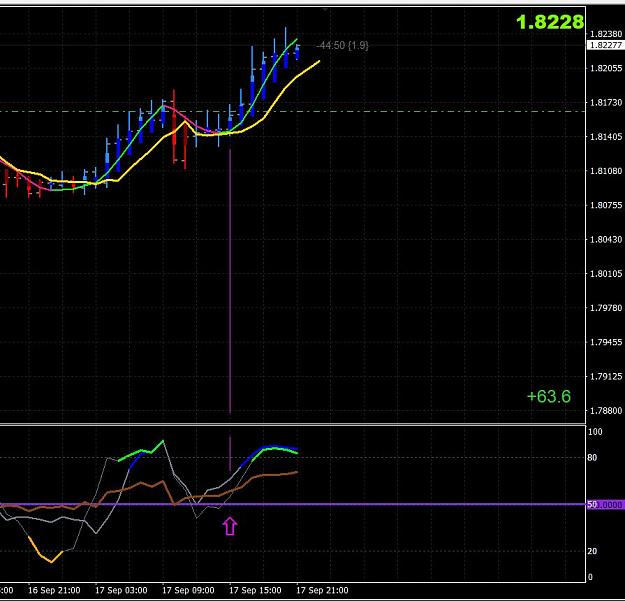Click the 1.80105 price scale value
625x601 pixels.
605,273
